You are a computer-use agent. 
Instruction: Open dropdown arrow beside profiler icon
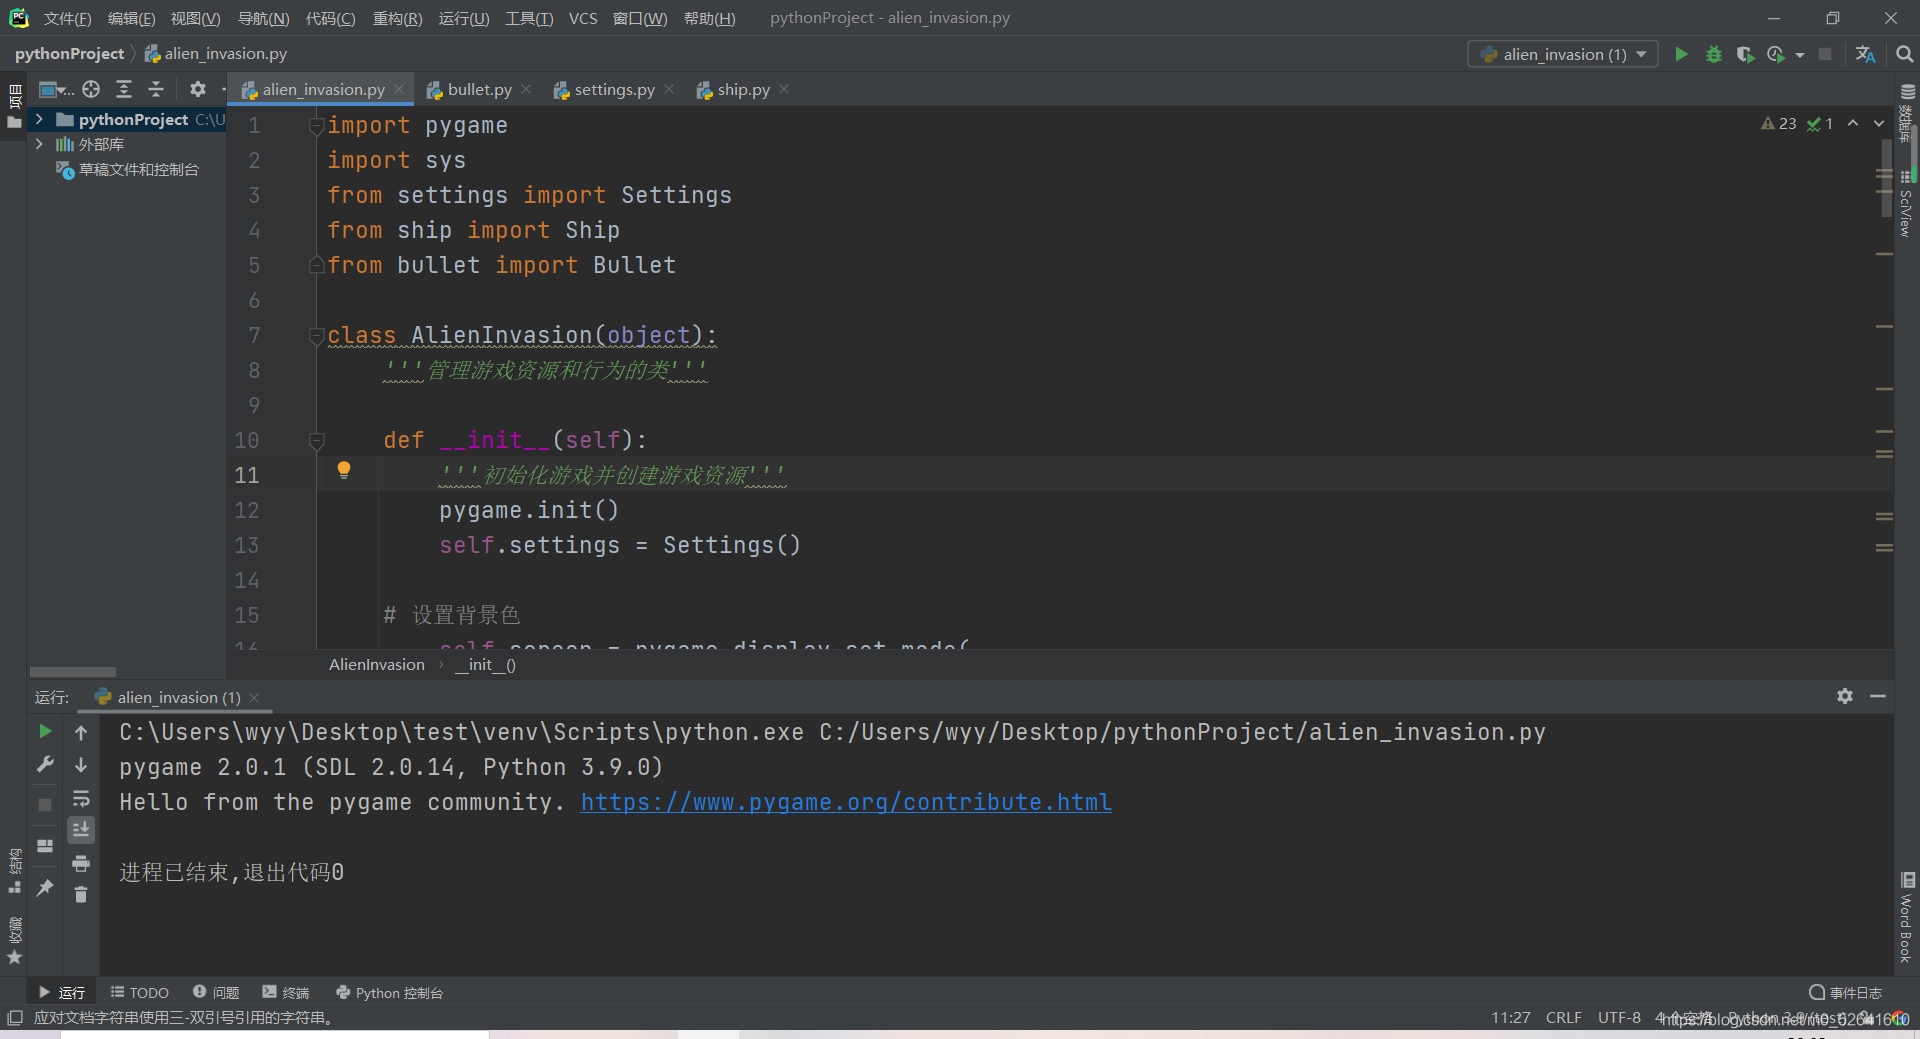[1800, 55]
